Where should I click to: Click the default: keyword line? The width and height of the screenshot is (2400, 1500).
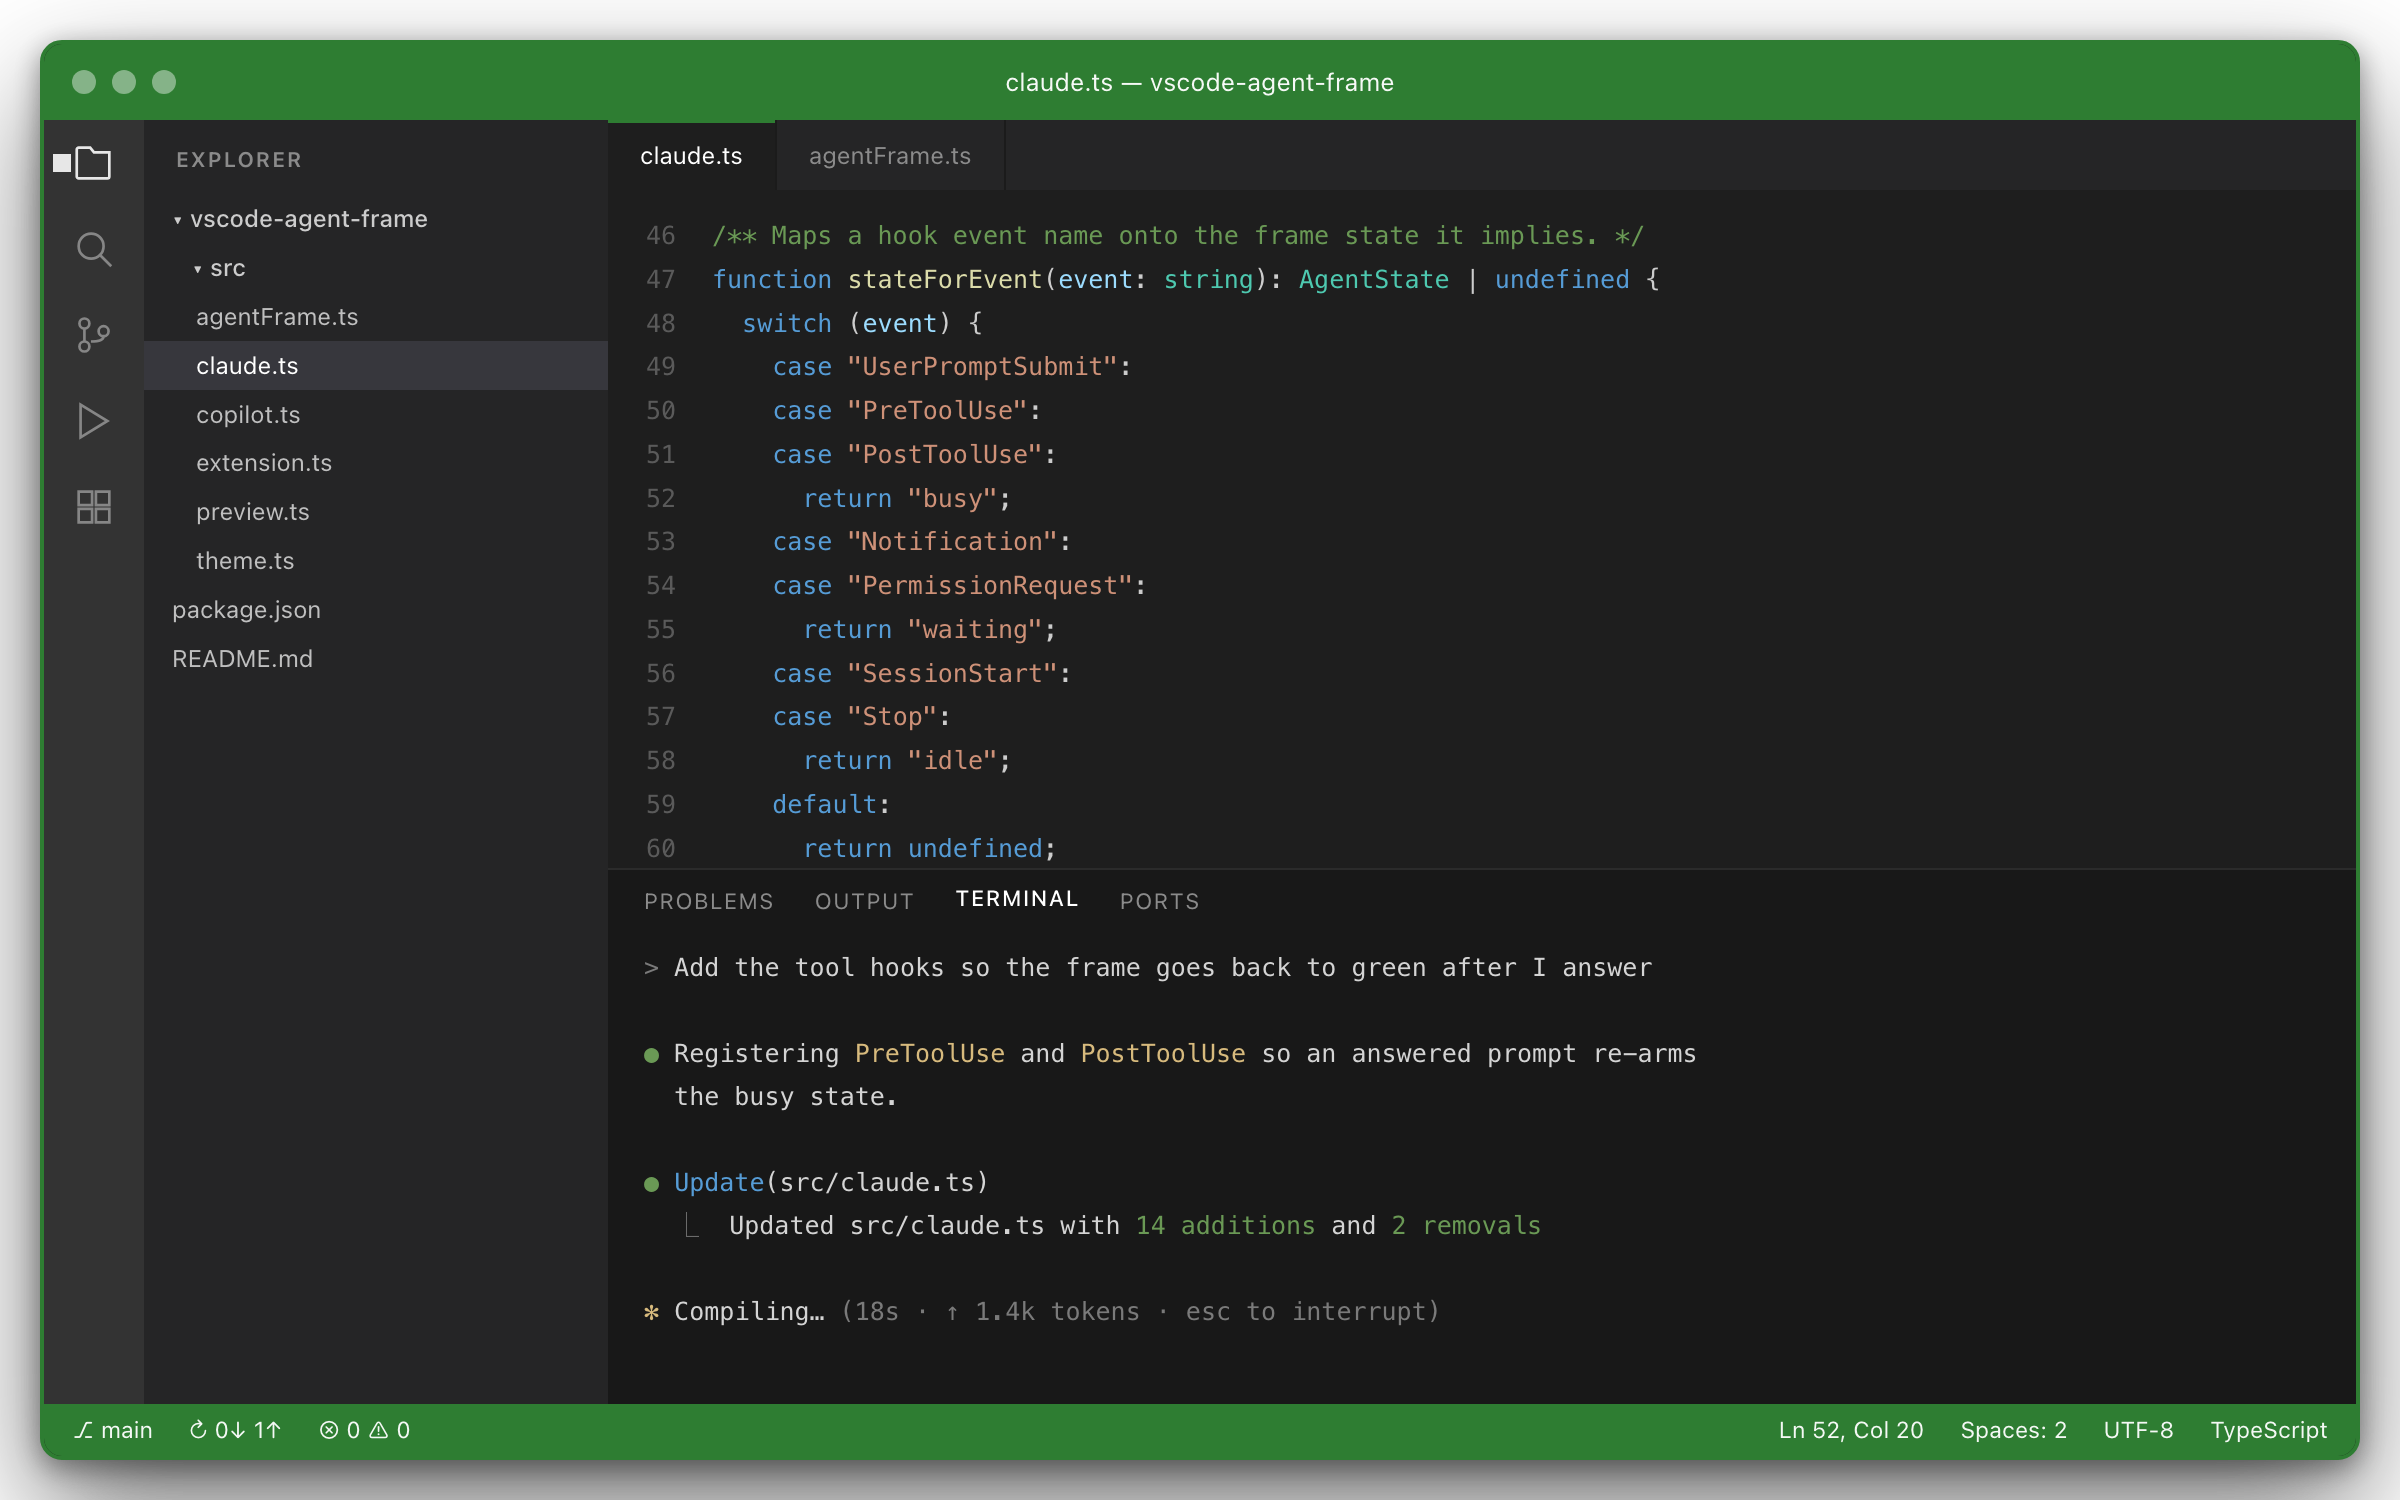click(830, 804)
